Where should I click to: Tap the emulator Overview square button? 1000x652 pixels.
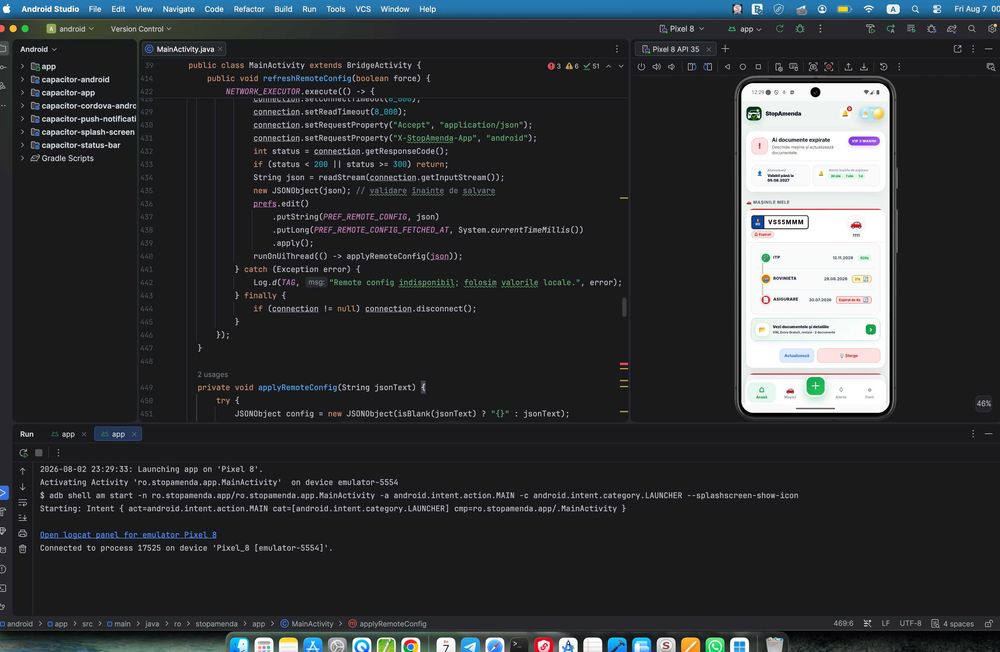pyautogui.click(x=758, y=66)
